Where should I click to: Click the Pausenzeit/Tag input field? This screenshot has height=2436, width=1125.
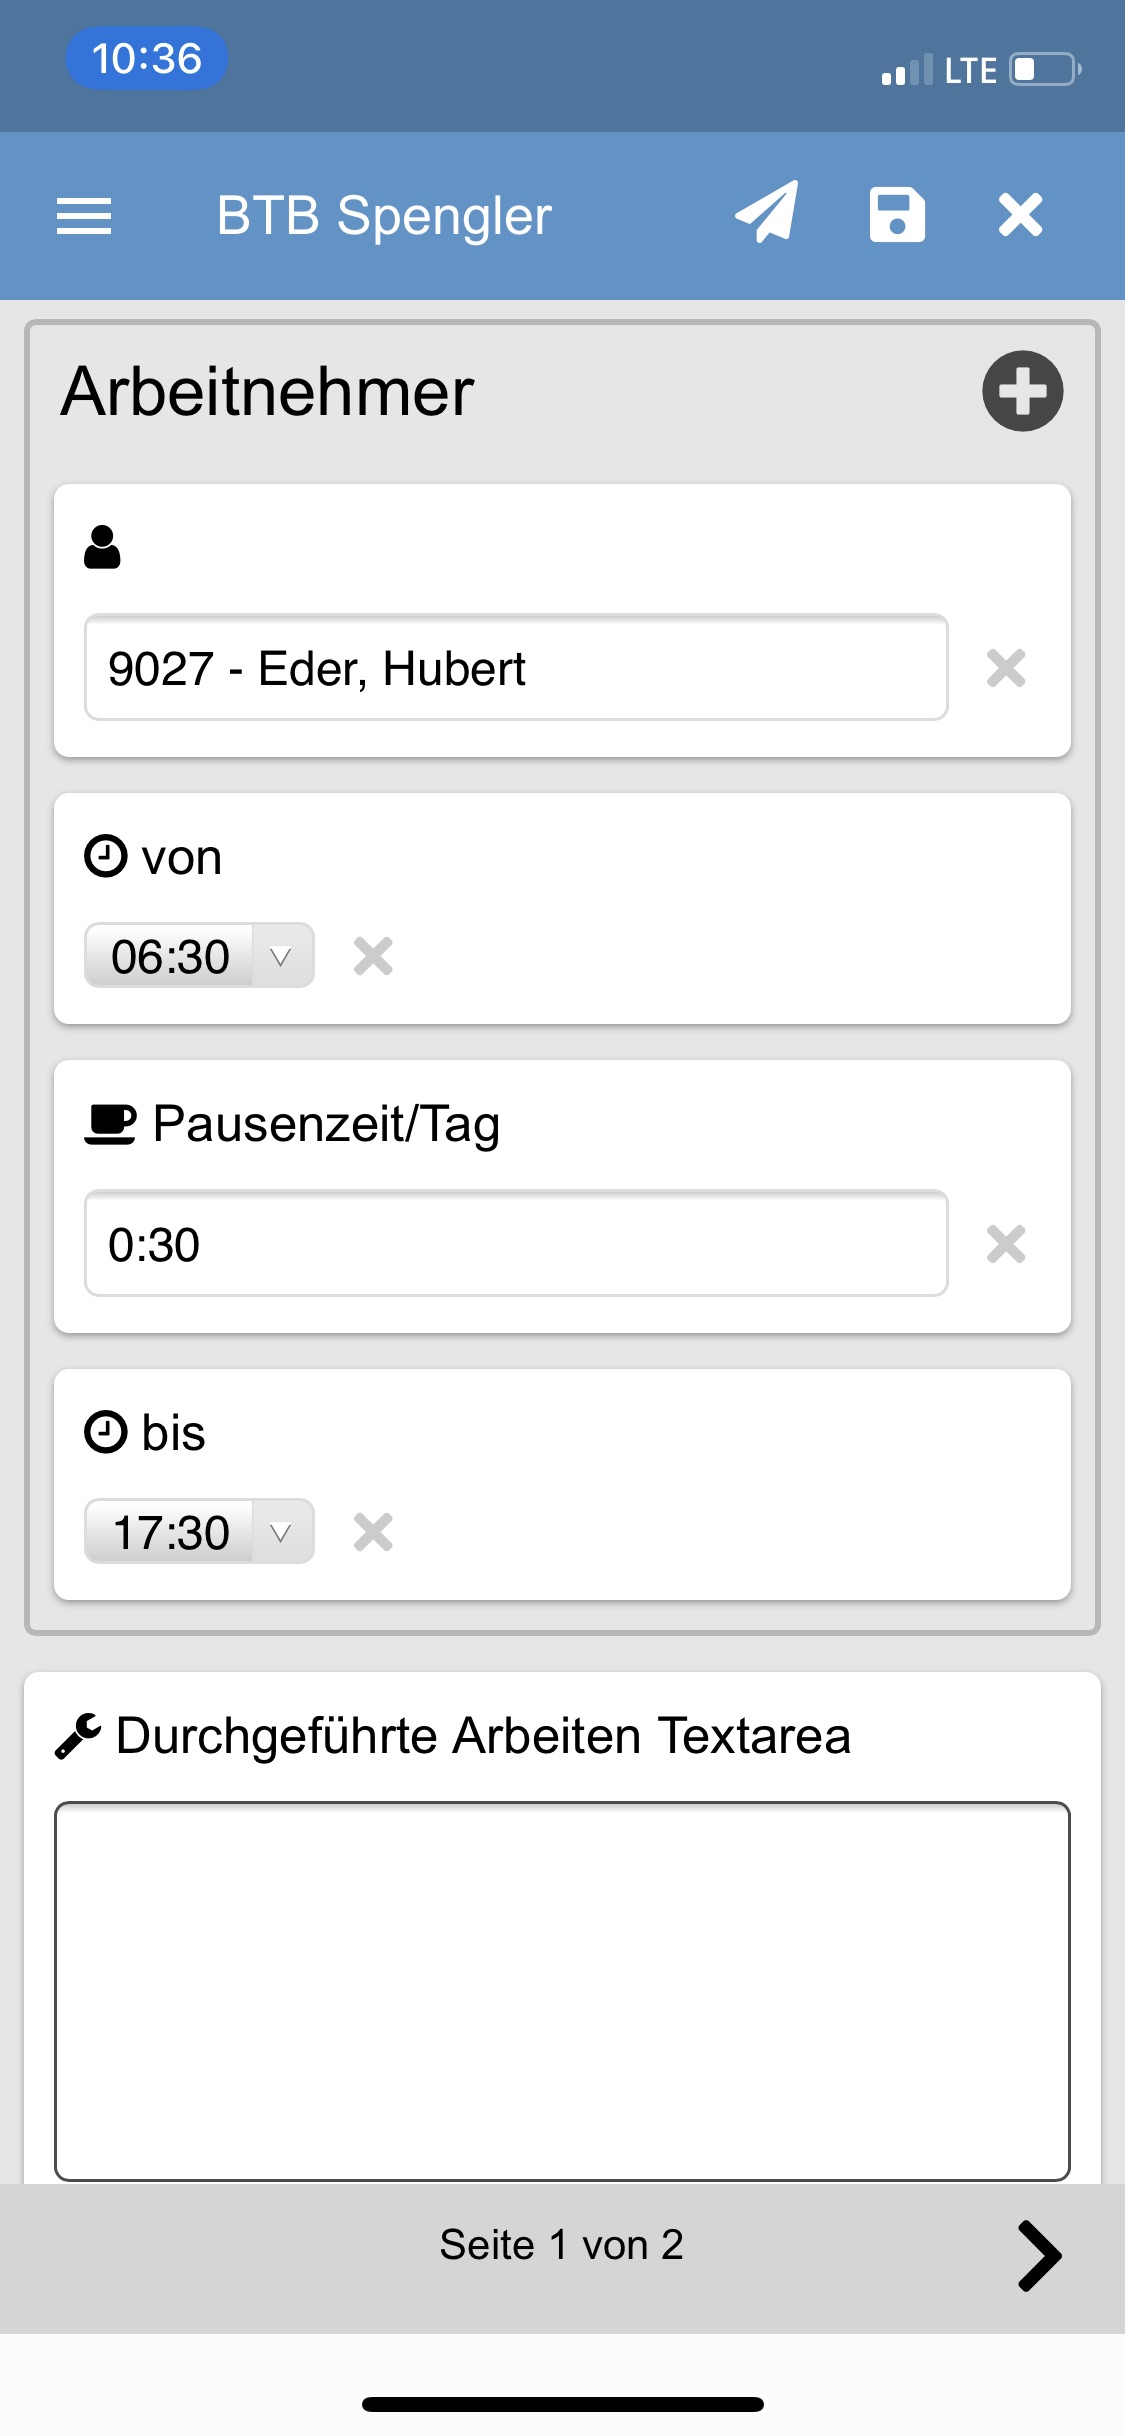516,1244
